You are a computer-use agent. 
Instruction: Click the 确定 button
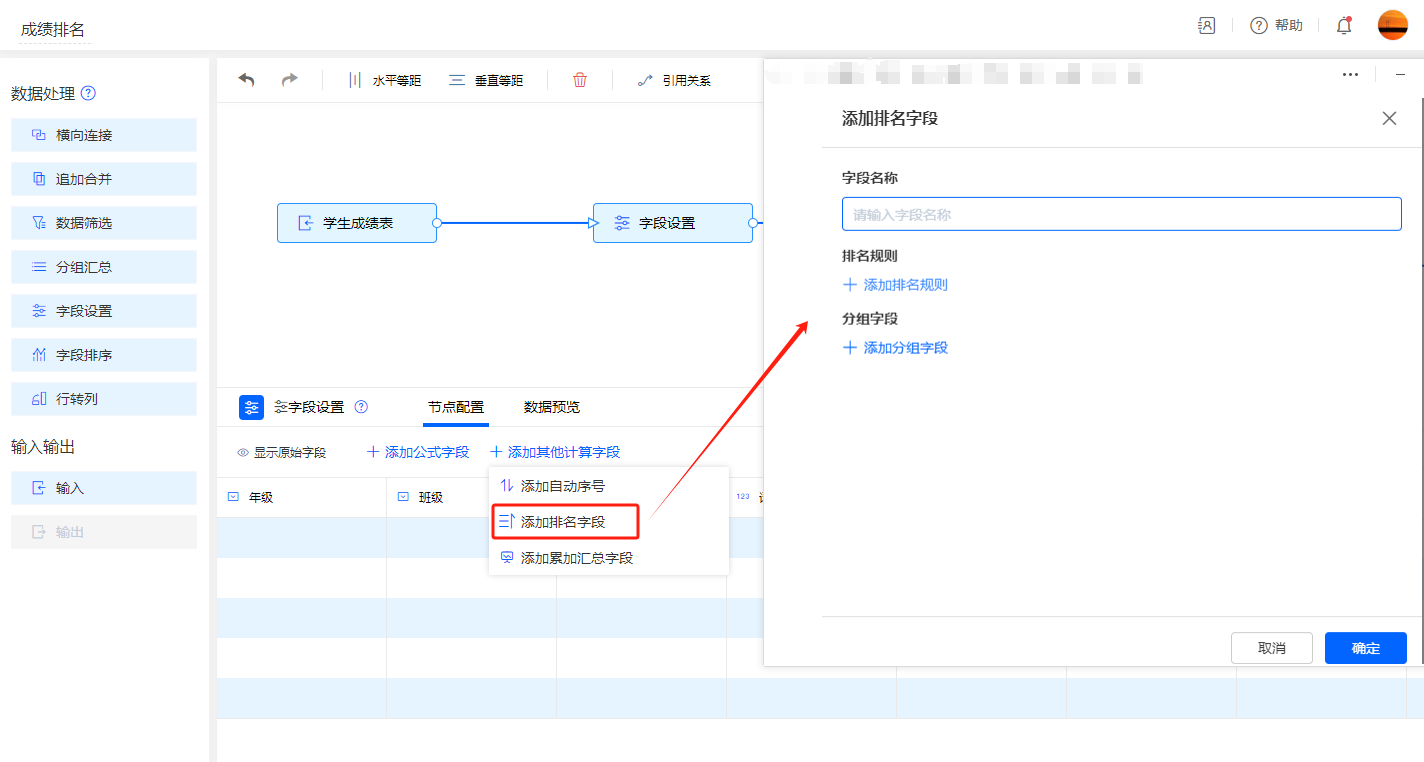[x=1365, y=648]
